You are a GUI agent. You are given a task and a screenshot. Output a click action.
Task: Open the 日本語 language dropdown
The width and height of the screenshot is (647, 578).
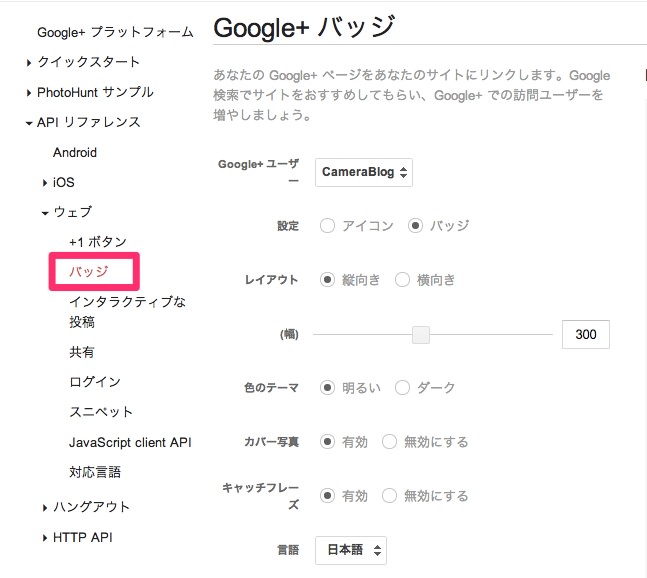pyautogui.click(x=351, y=550)
